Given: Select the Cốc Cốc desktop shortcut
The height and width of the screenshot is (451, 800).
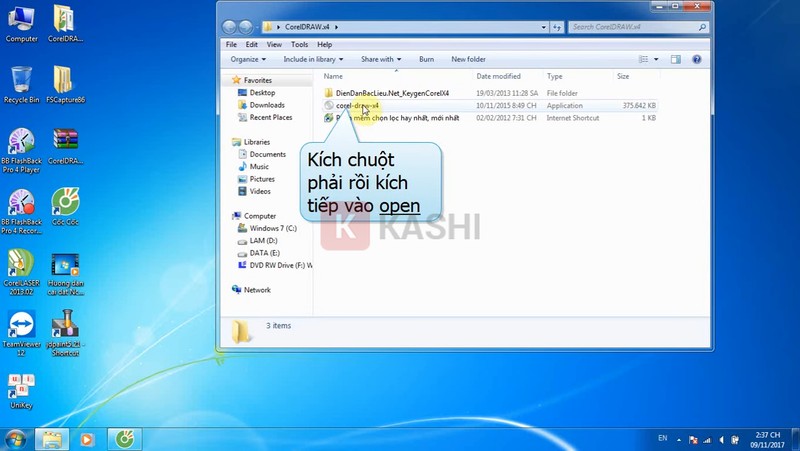Looking at the screenshot, I should point(65,207).
